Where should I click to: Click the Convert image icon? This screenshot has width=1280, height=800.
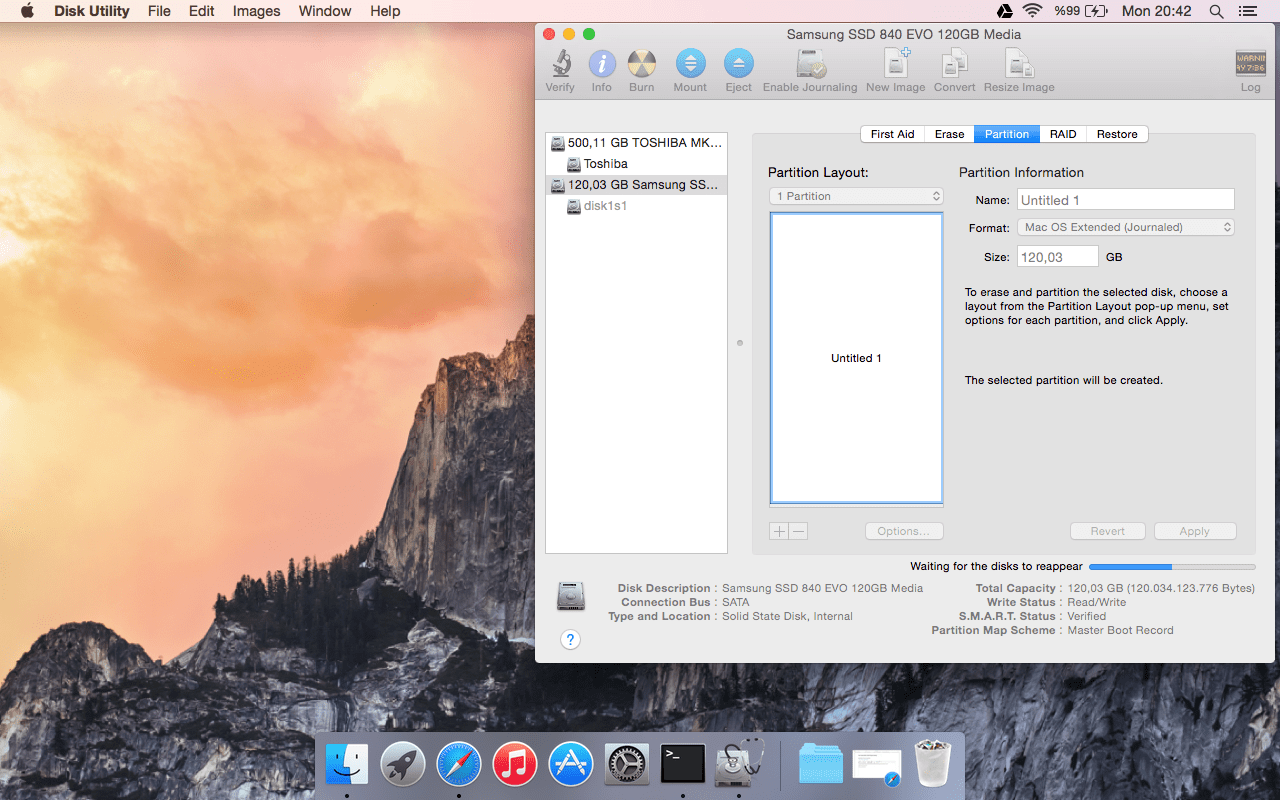click(x=953, y=68)
